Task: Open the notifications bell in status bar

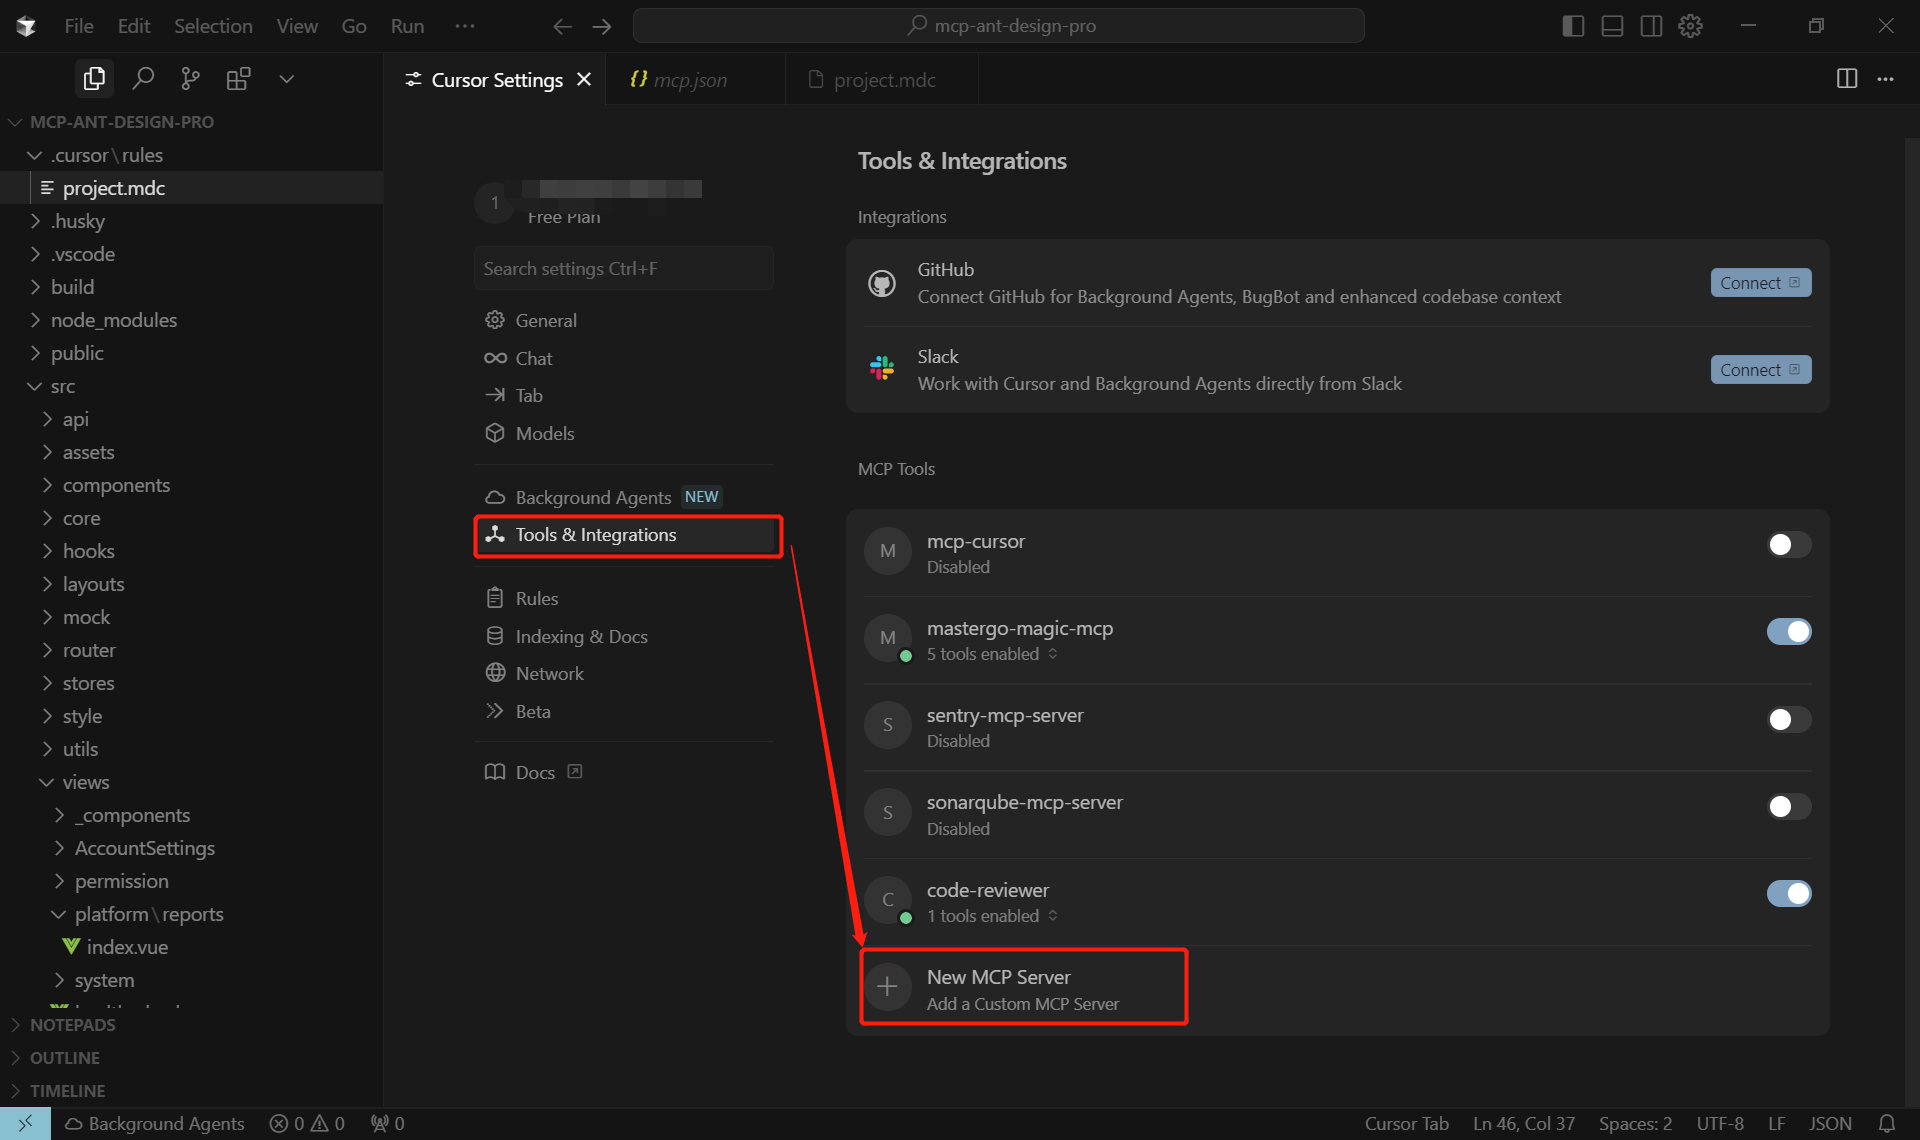Action: coord(1887,1124)
